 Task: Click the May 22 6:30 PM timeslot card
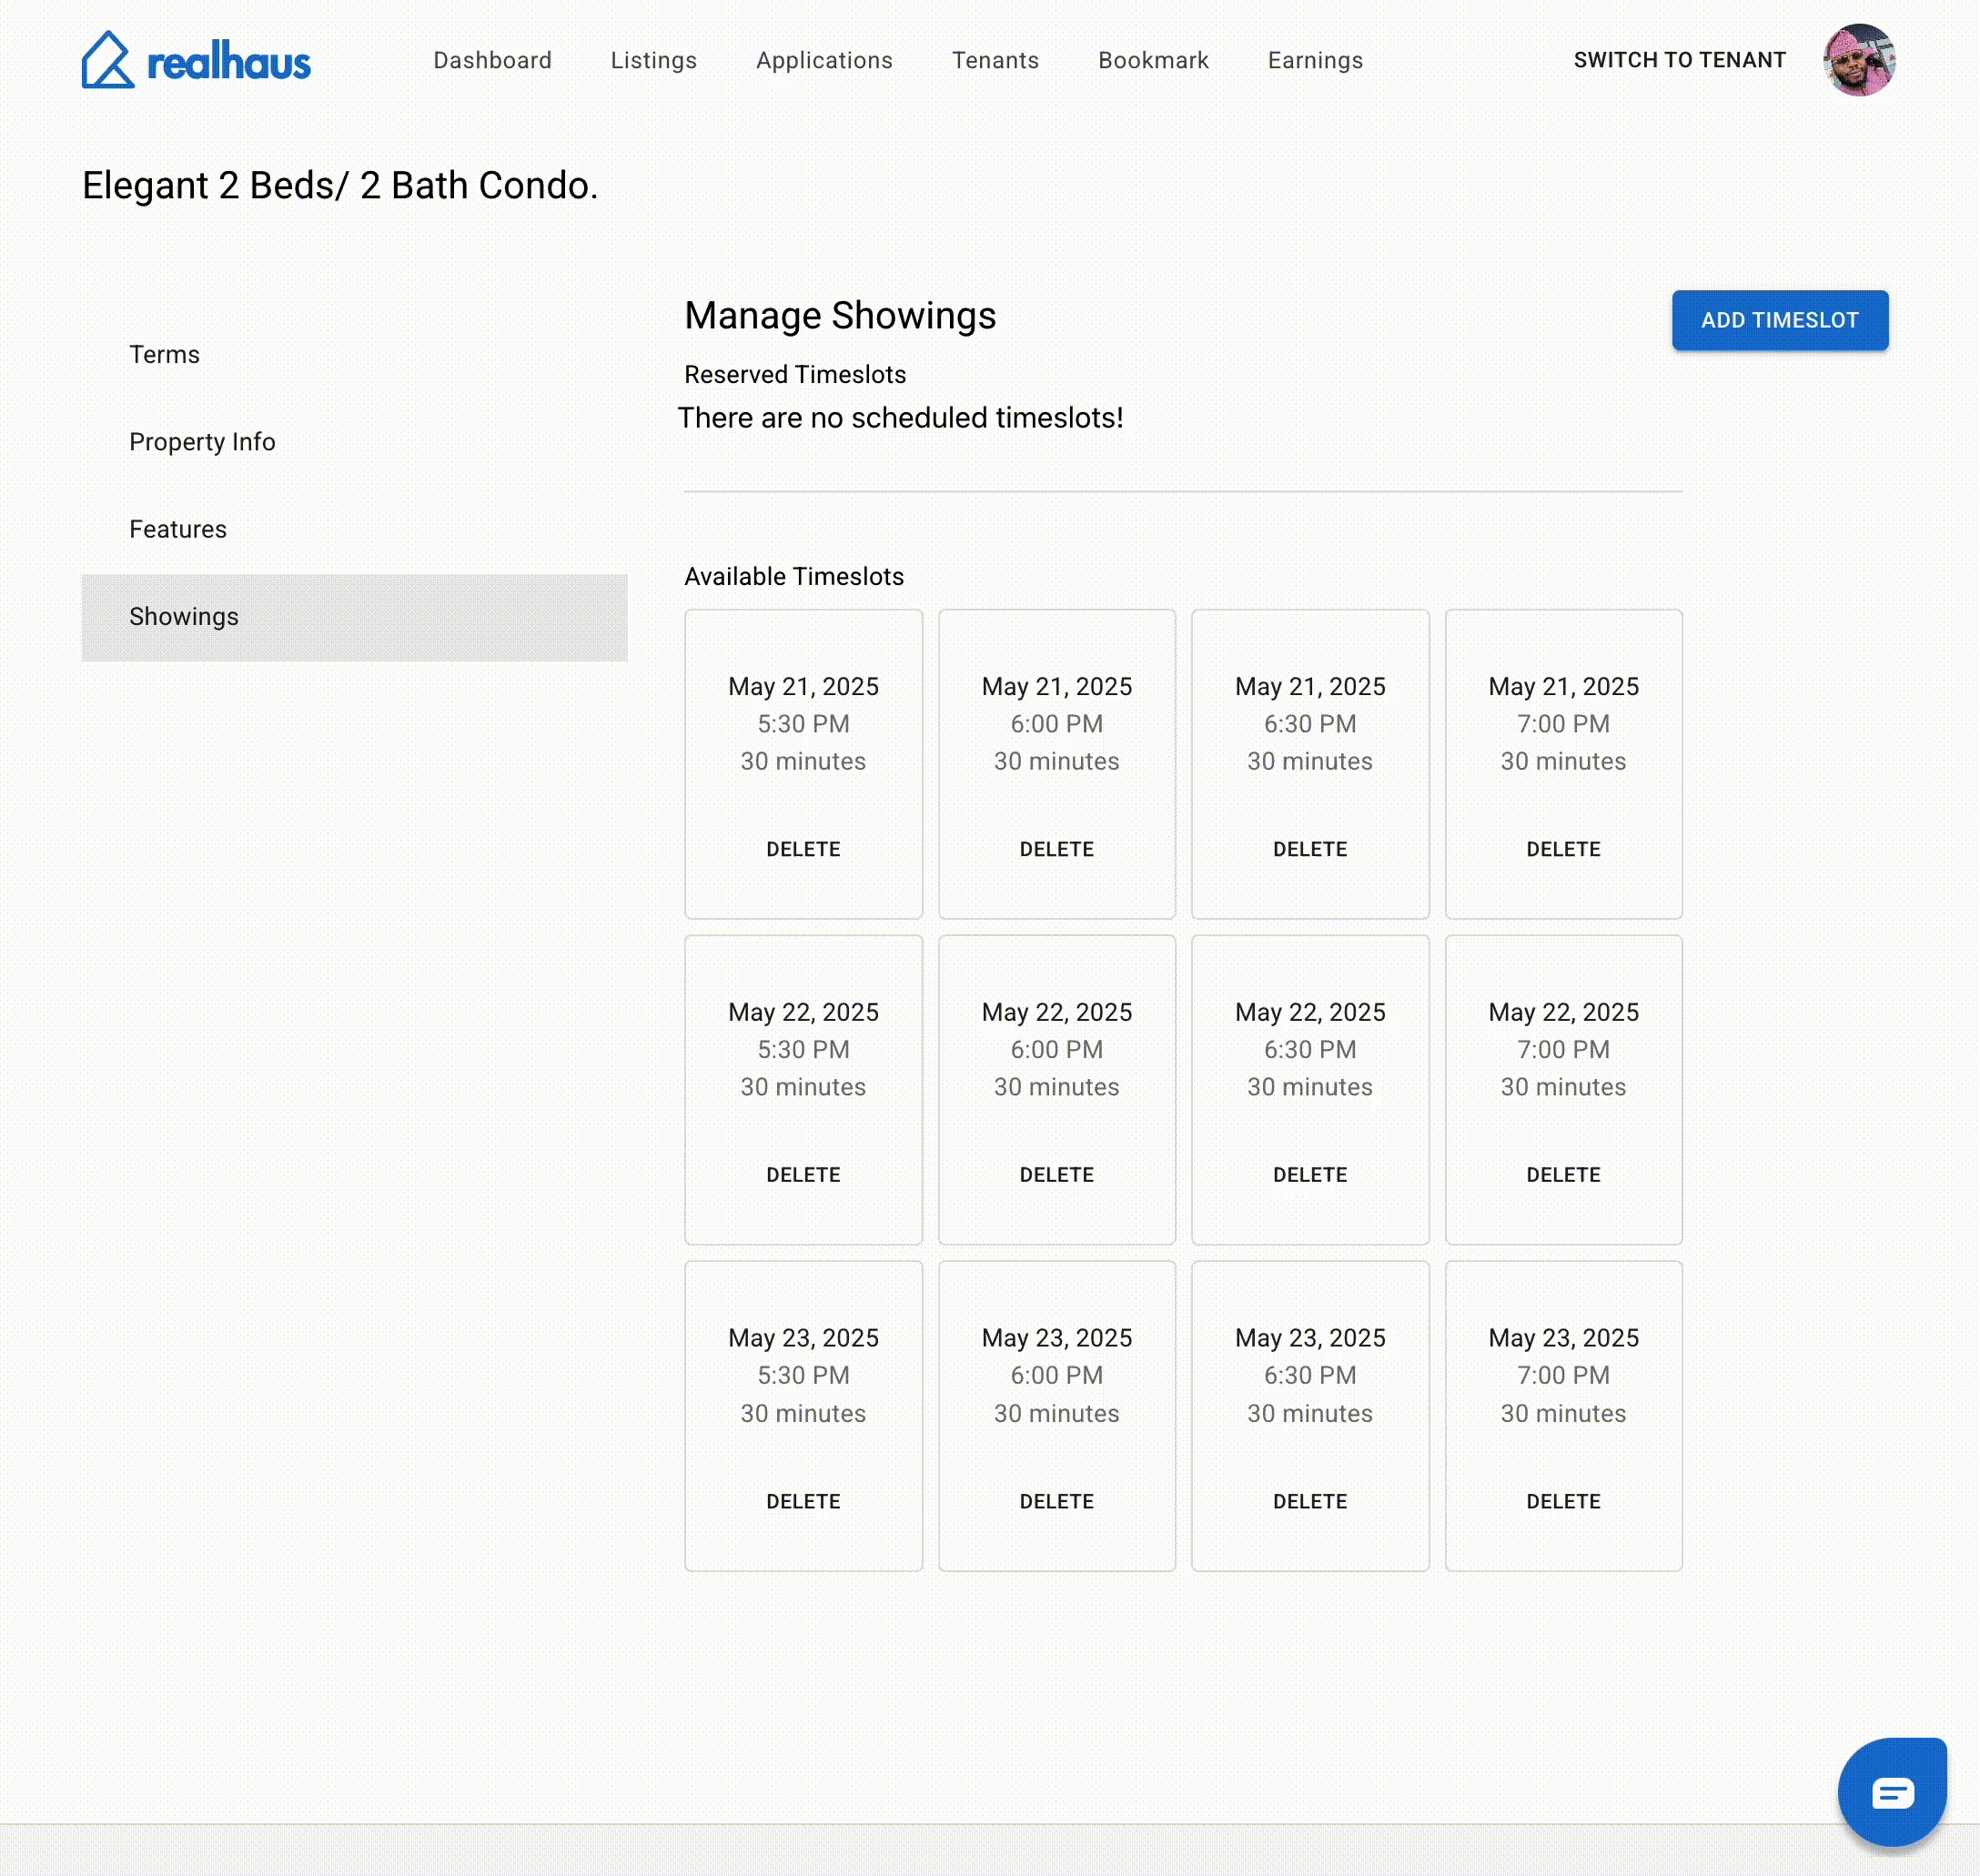pyautogui.click(x=1309, y=1049)
